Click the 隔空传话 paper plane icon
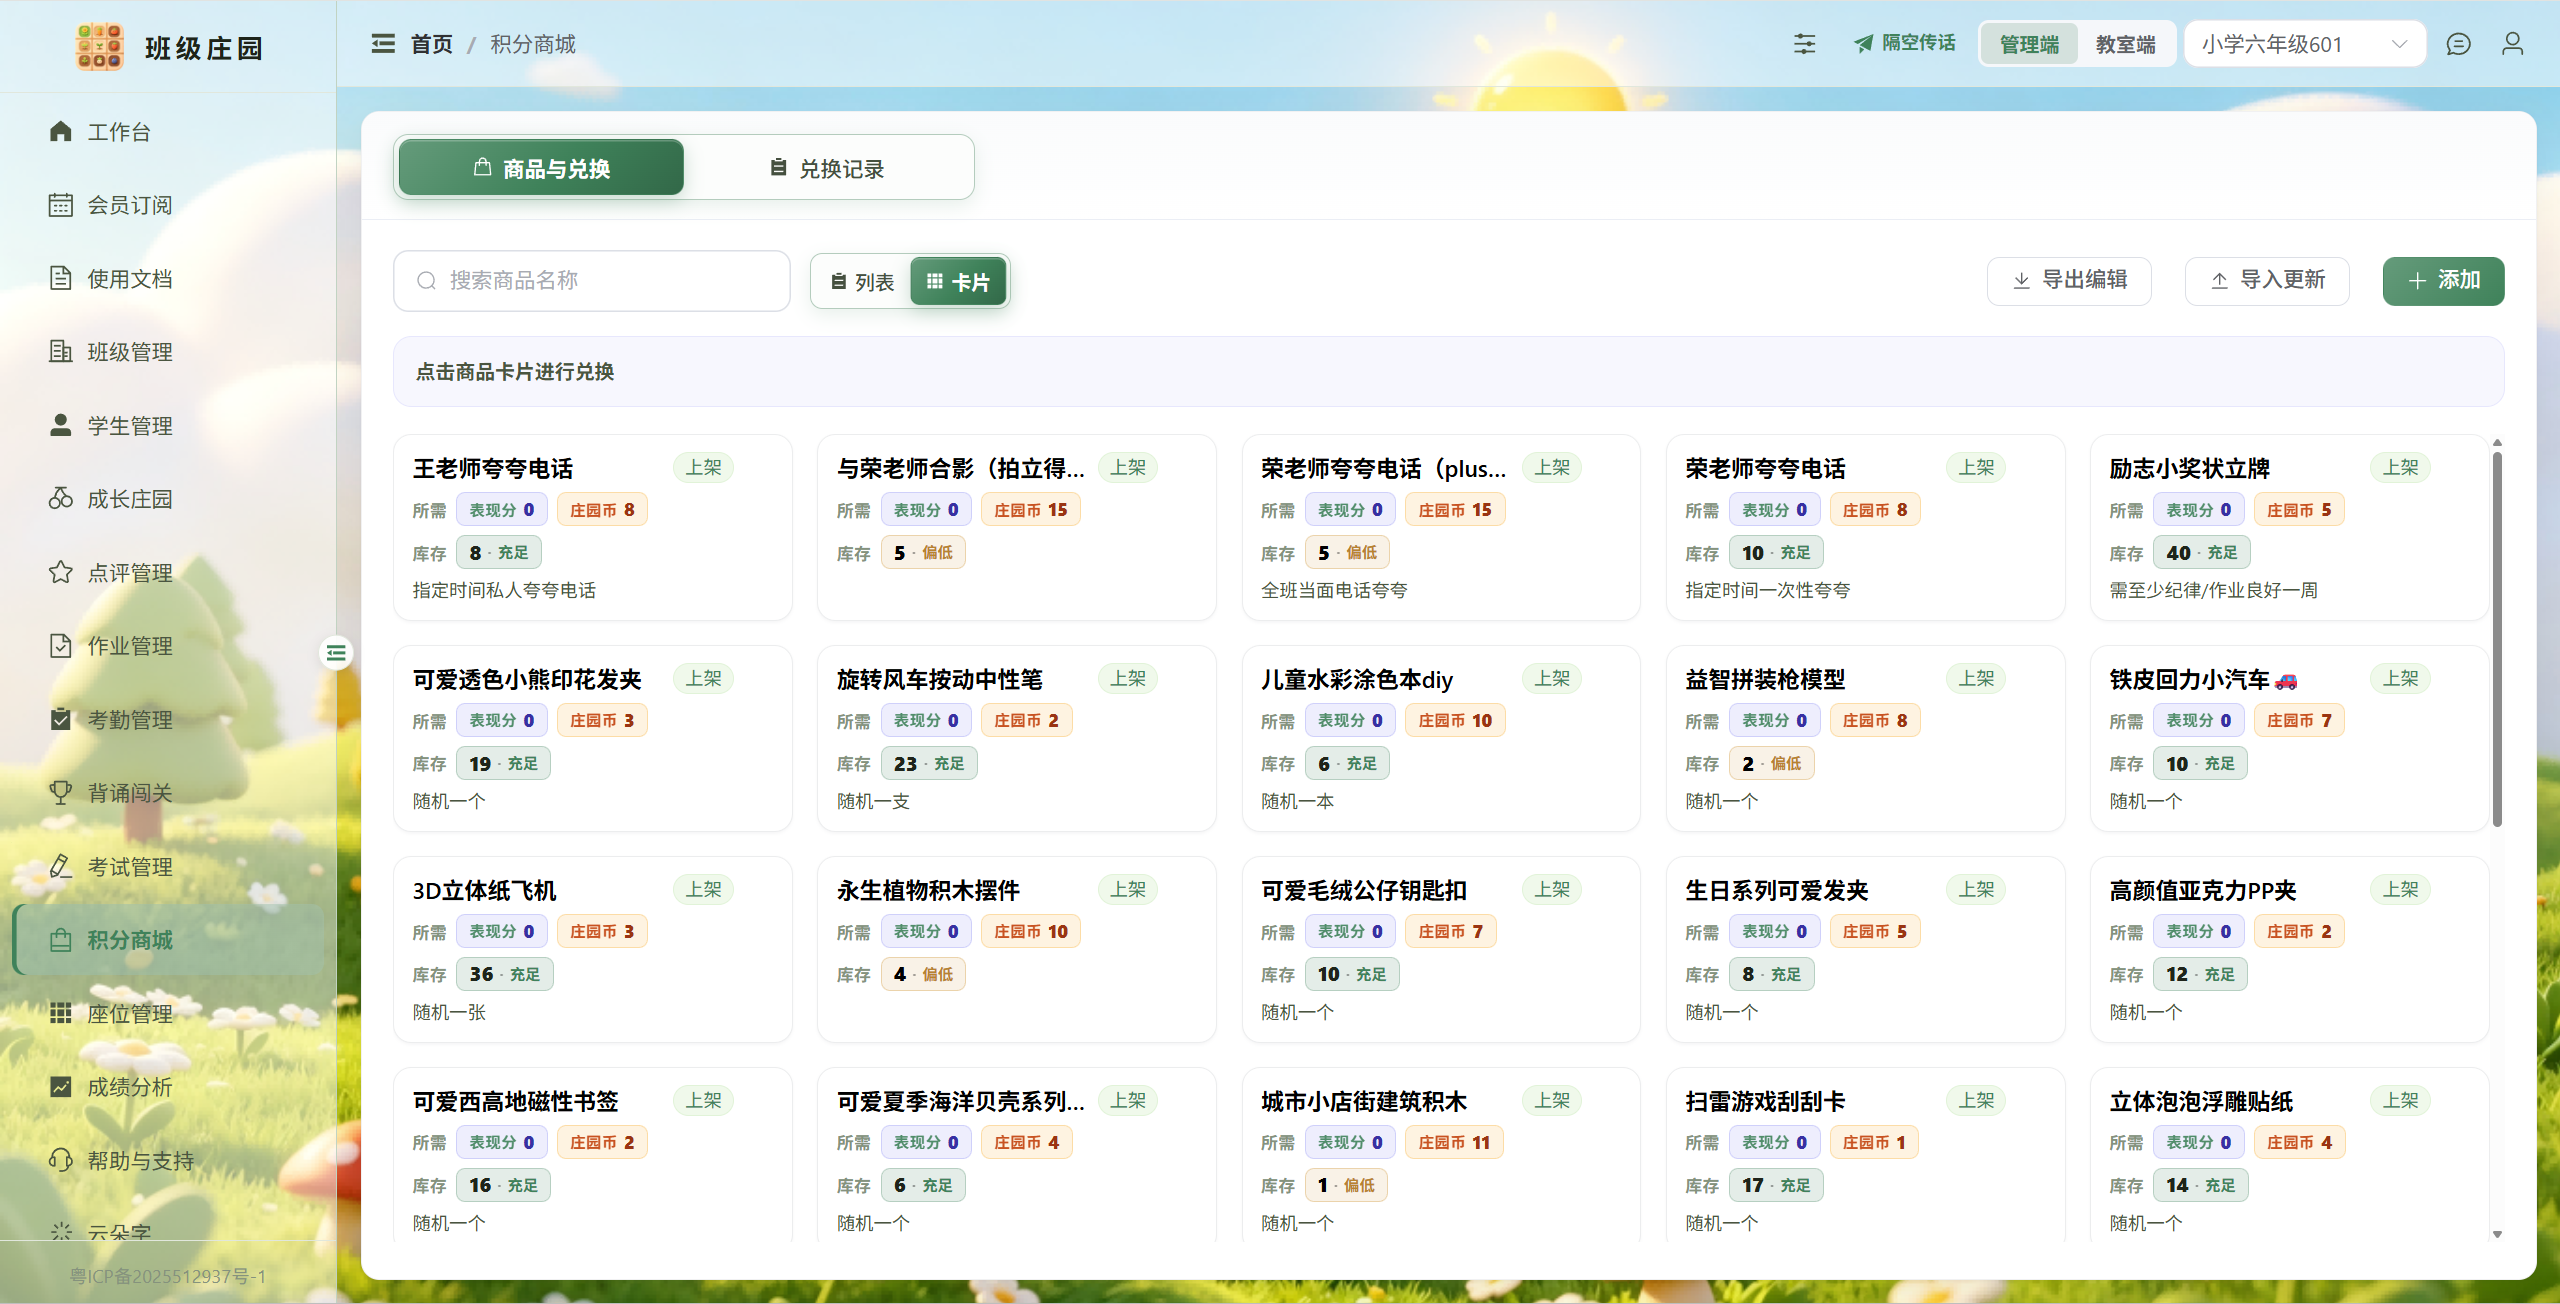This screenshot has height=1304, width=2560. point(1864,44)
